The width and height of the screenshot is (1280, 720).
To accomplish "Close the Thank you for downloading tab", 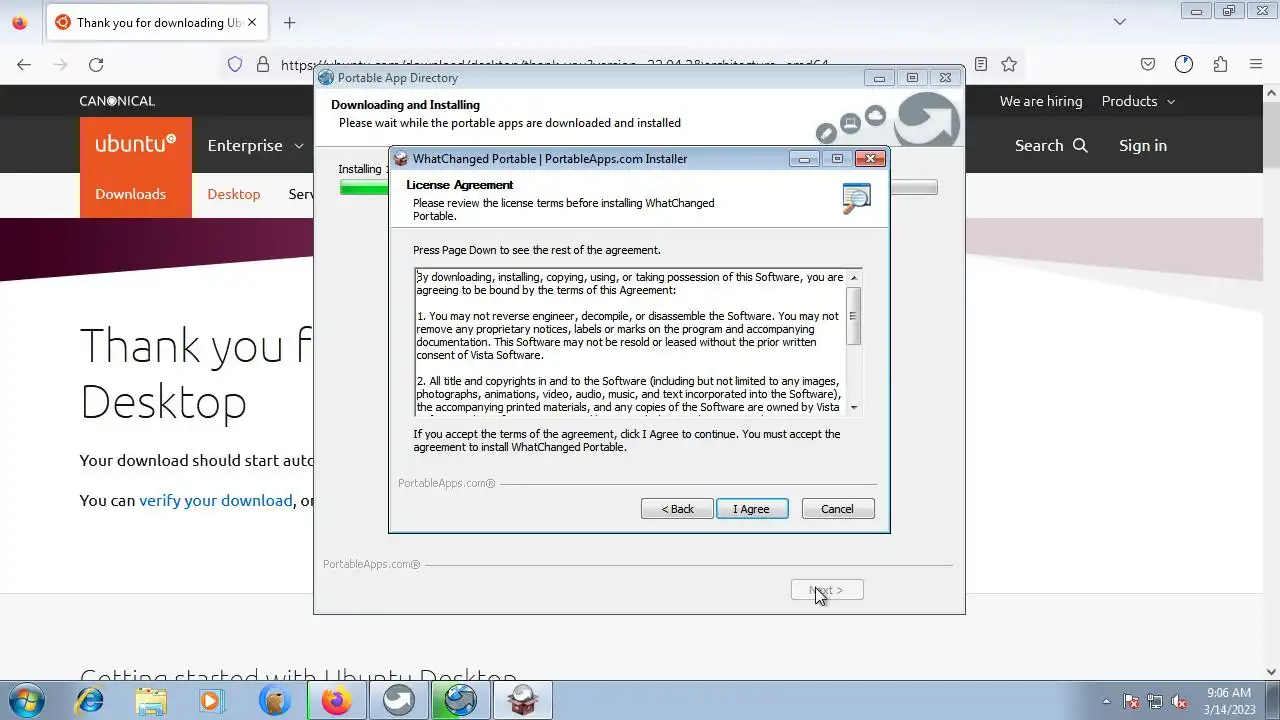I will pyautogui.click(x=252, y=22).
